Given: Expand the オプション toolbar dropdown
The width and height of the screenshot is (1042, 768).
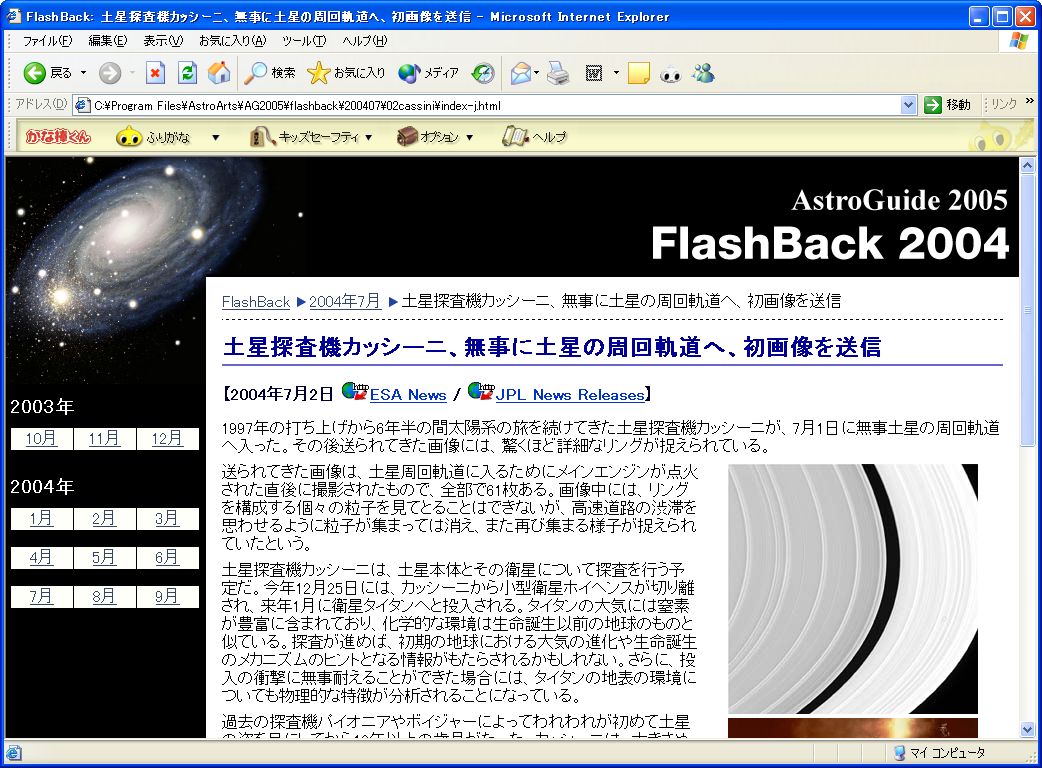Looking at the screenshot, I should [x=469, y=137].
